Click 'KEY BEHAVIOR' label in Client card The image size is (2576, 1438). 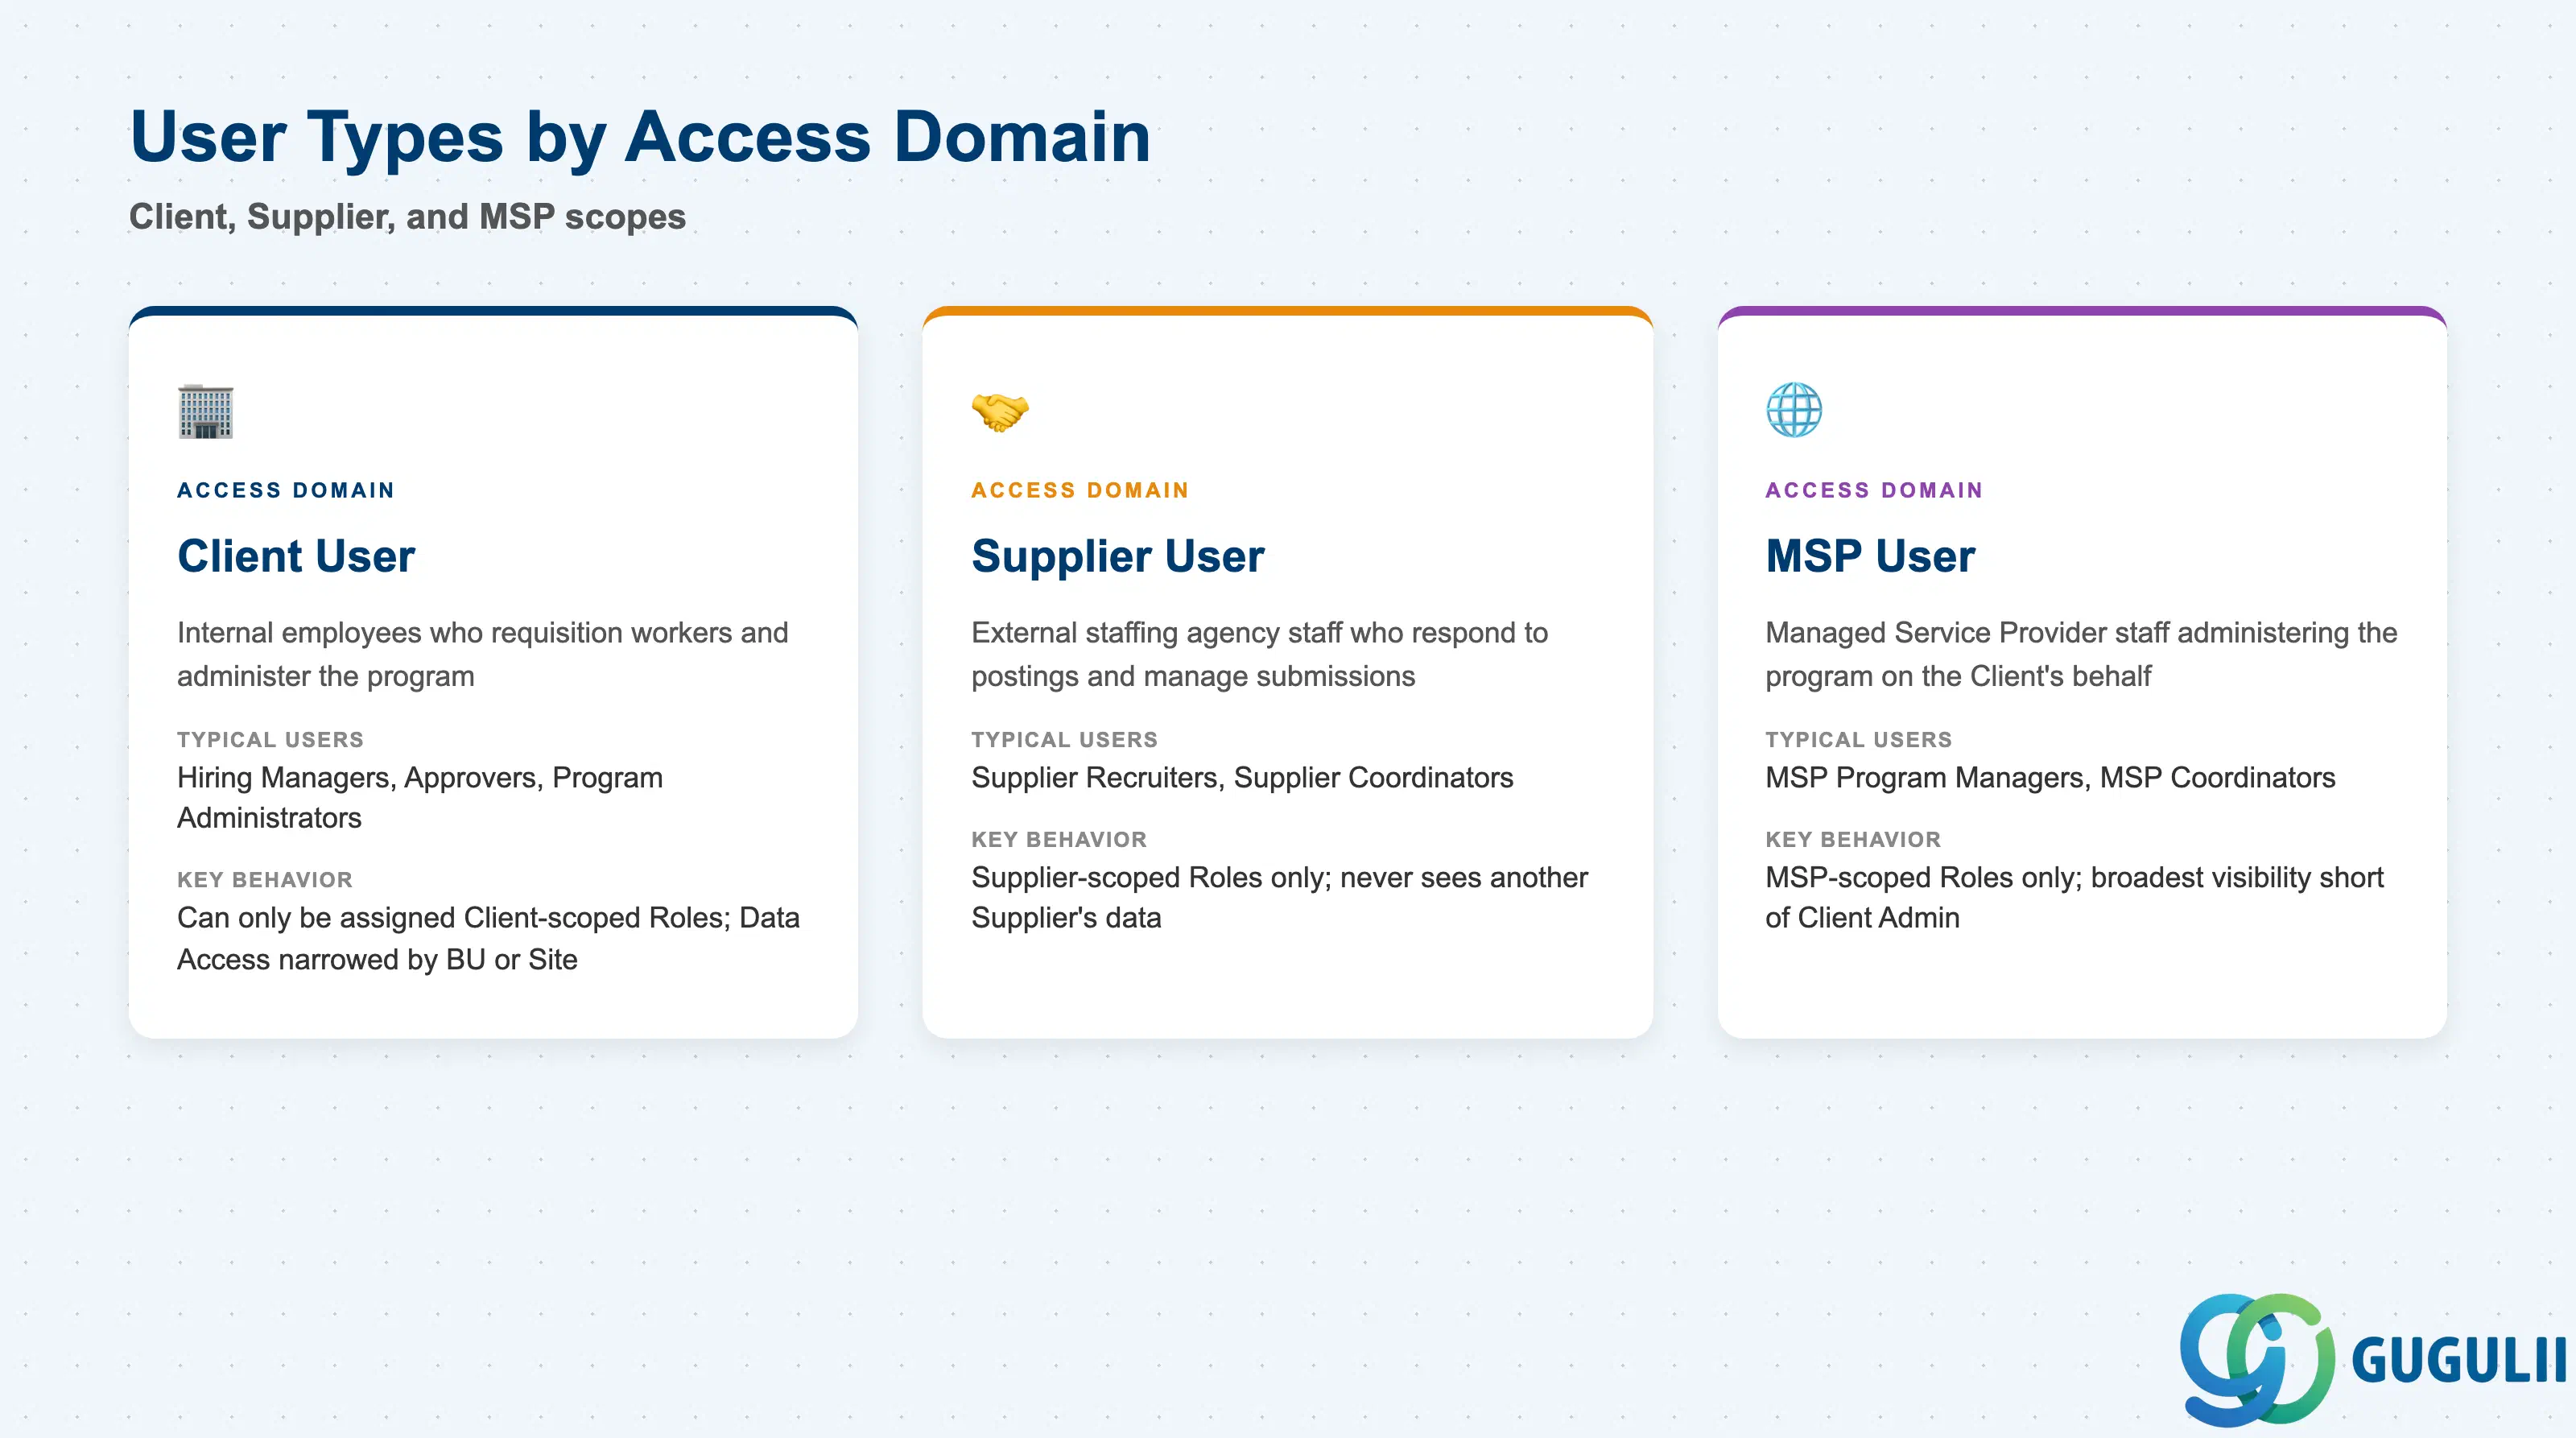[265, 880]
